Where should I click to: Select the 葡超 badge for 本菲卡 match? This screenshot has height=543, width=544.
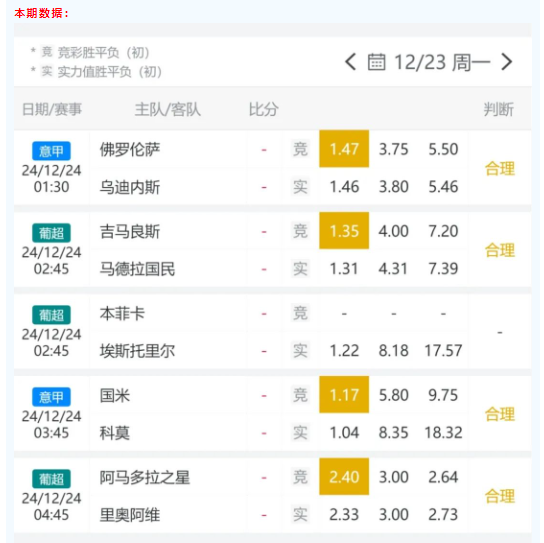point(51,315)
